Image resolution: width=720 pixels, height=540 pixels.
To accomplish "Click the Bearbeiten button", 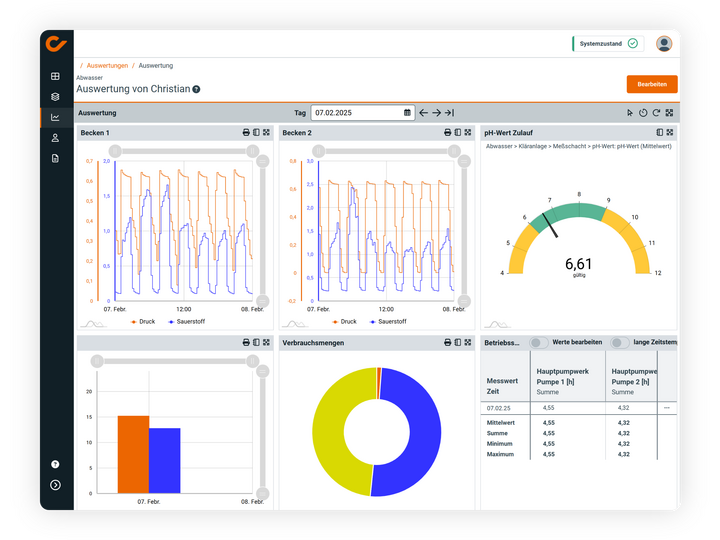I will point(651,84).
